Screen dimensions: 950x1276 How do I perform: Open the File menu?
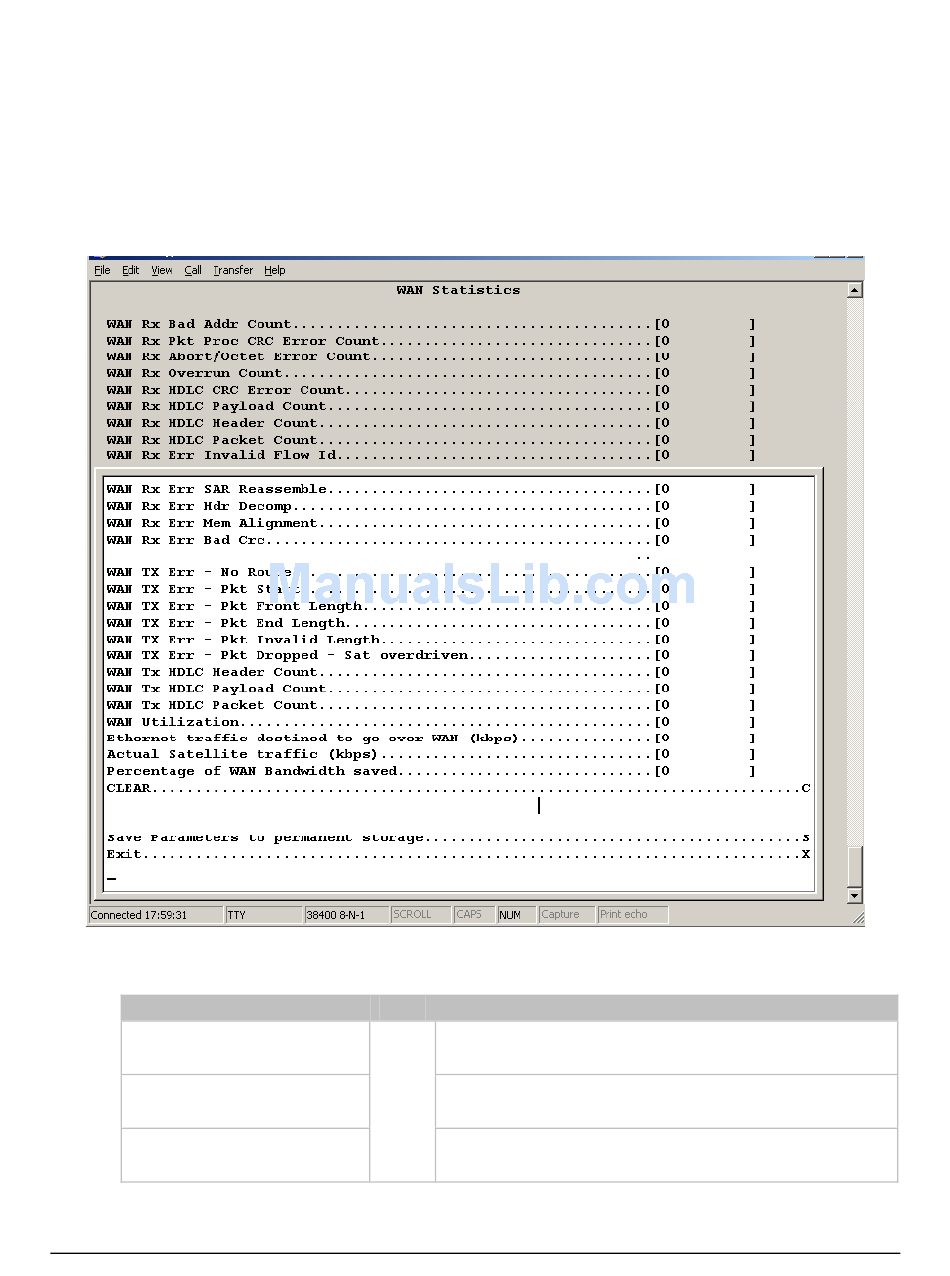tap(102, 270)
